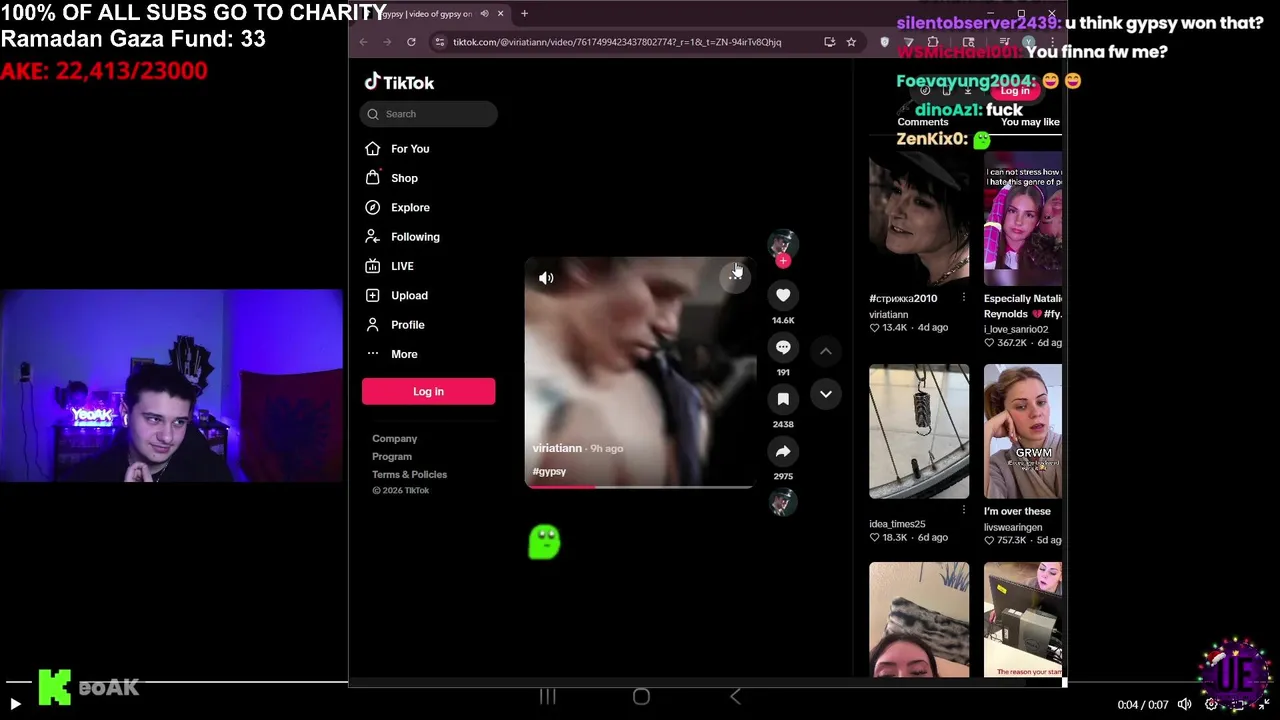Open the bicycle wheel video thumbnail
Screen dimensions: 1280x720
coord(919,431)
